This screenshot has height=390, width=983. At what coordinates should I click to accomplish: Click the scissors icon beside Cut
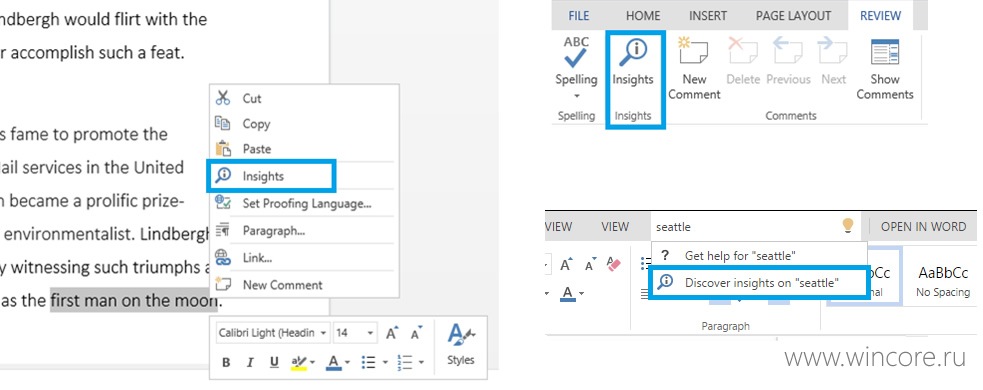click(223, 98)
